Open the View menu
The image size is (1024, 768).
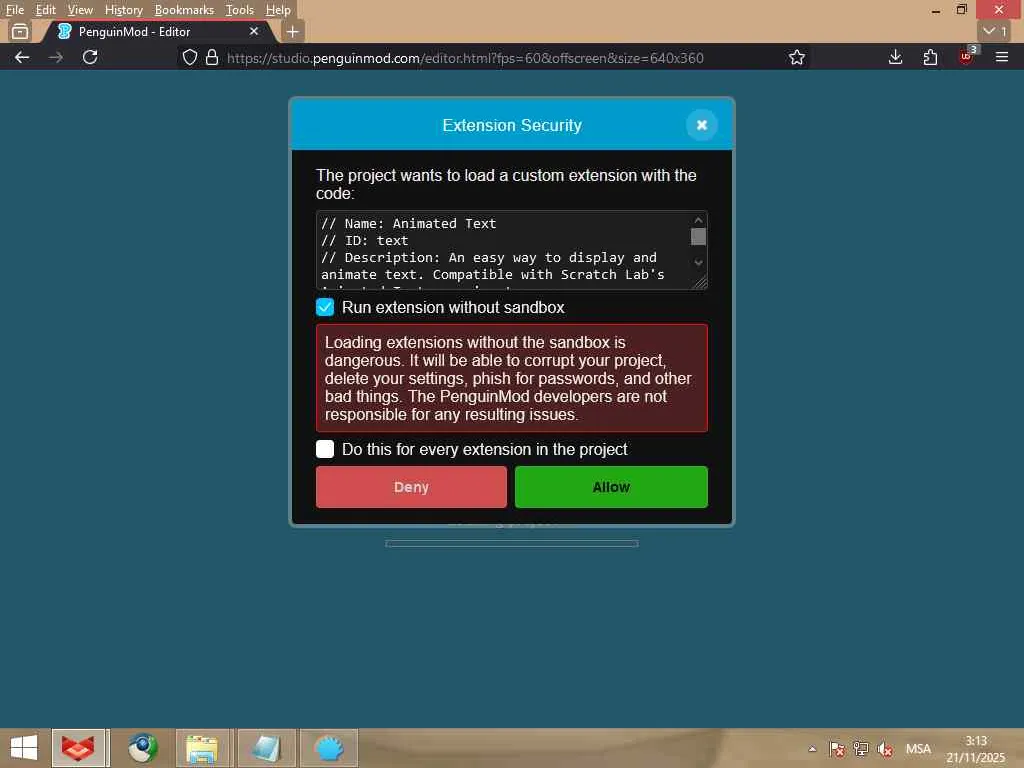80,10
